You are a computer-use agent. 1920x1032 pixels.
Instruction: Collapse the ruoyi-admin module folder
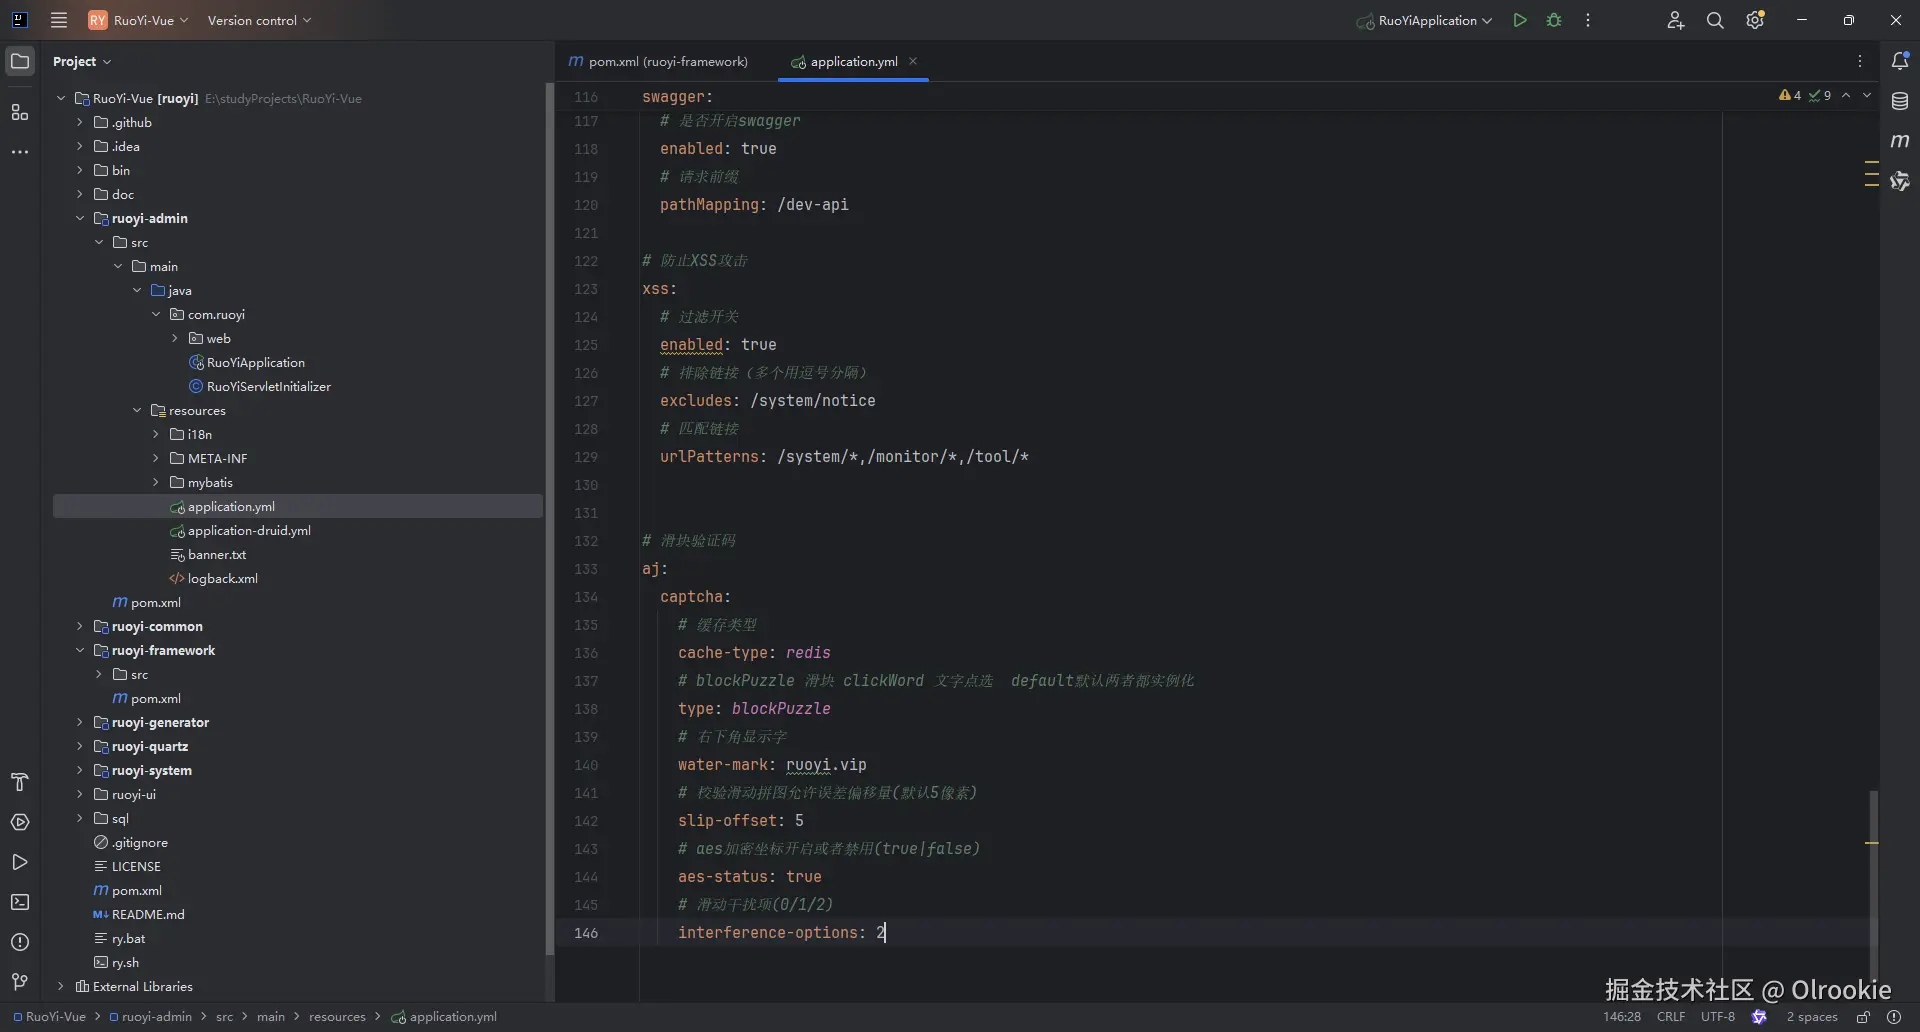coord(80,218)
